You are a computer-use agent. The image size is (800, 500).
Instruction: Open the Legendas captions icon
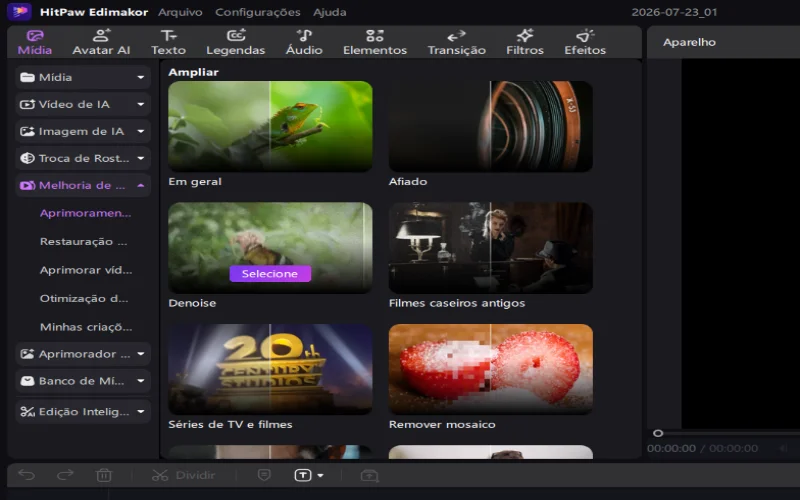click(236, 35)
